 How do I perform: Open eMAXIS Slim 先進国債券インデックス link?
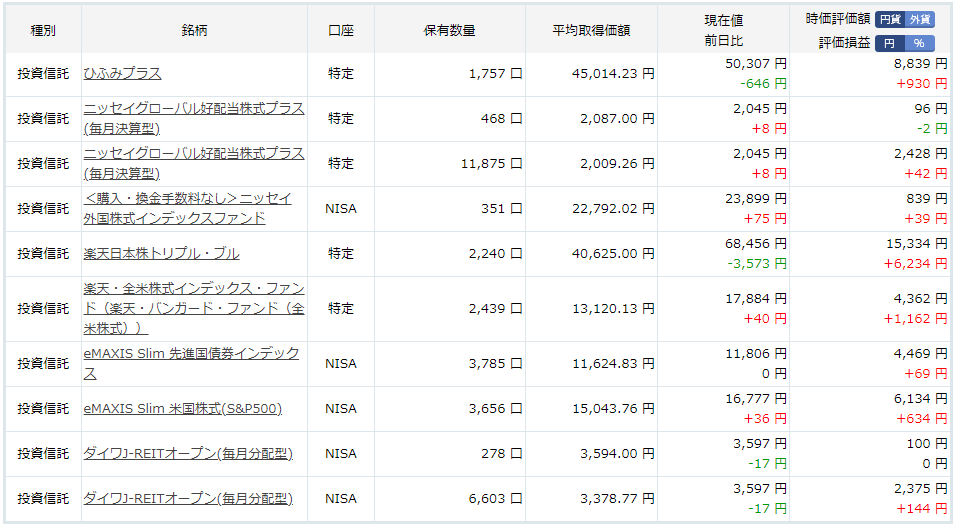191,363
